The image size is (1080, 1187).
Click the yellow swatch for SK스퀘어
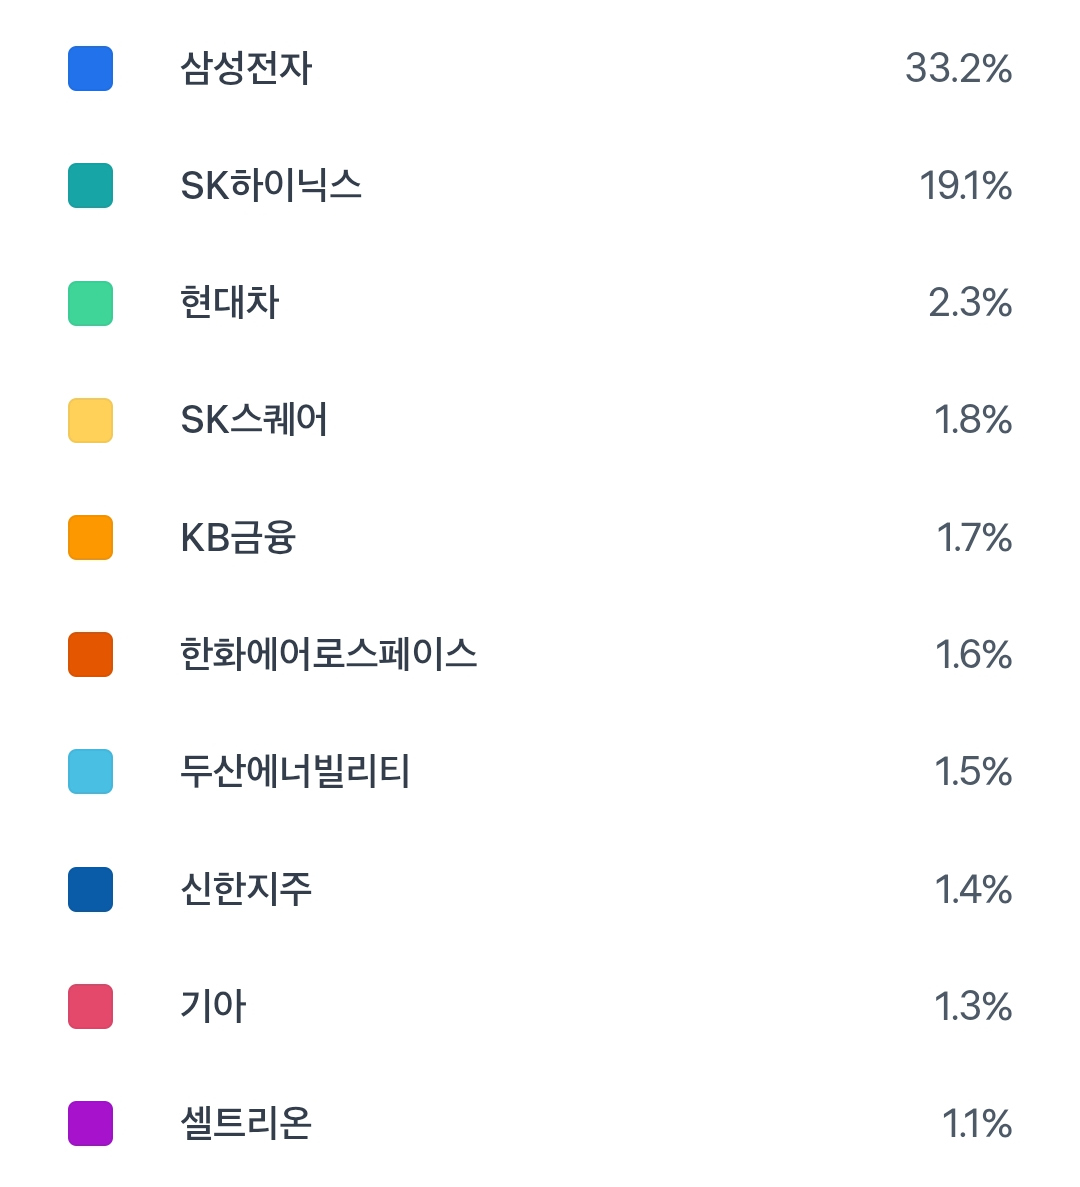(x=90, y=420)
